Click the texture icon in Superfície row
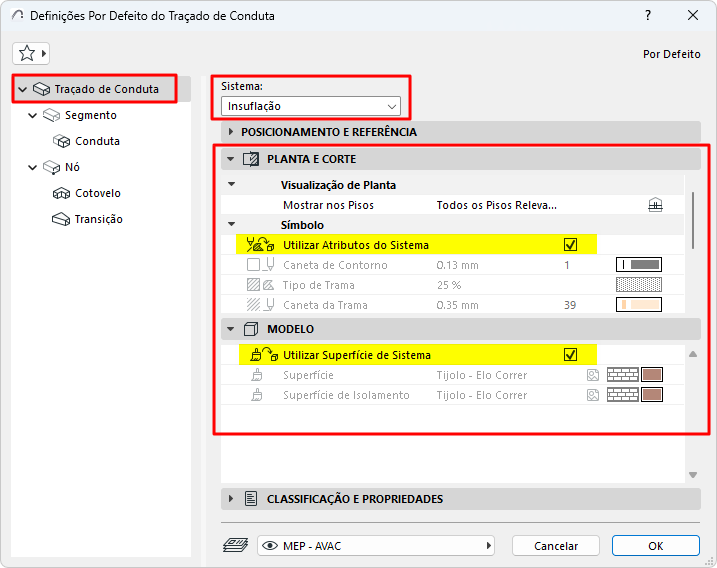Screen dimensions: 717x568 tap(593, 375)
